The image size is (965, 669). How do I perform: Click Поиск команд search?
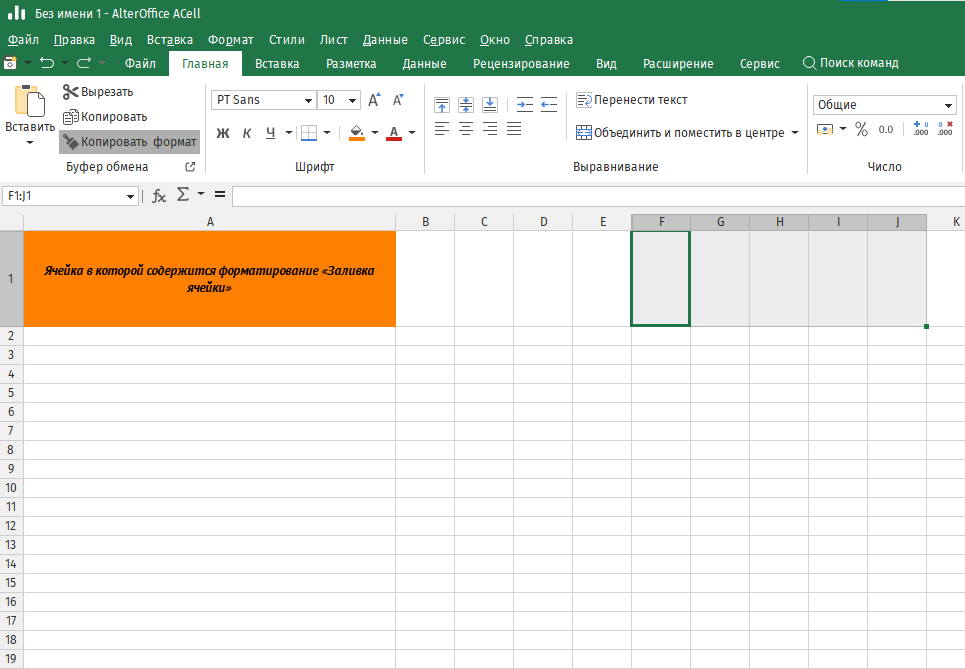click(851, 63)
